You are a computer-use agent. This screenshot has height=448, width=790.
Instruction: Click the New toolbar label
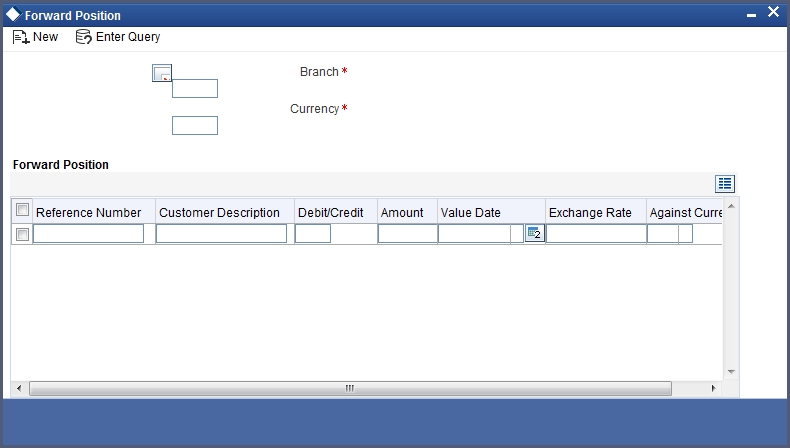click(45, 37)
